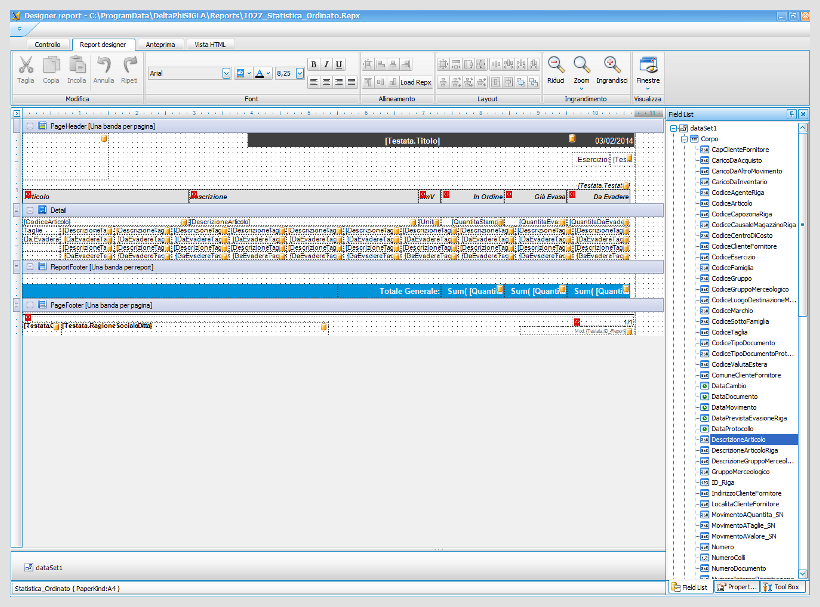Toggle bold formatting
The image size is (820, 607).
point(314,64)
